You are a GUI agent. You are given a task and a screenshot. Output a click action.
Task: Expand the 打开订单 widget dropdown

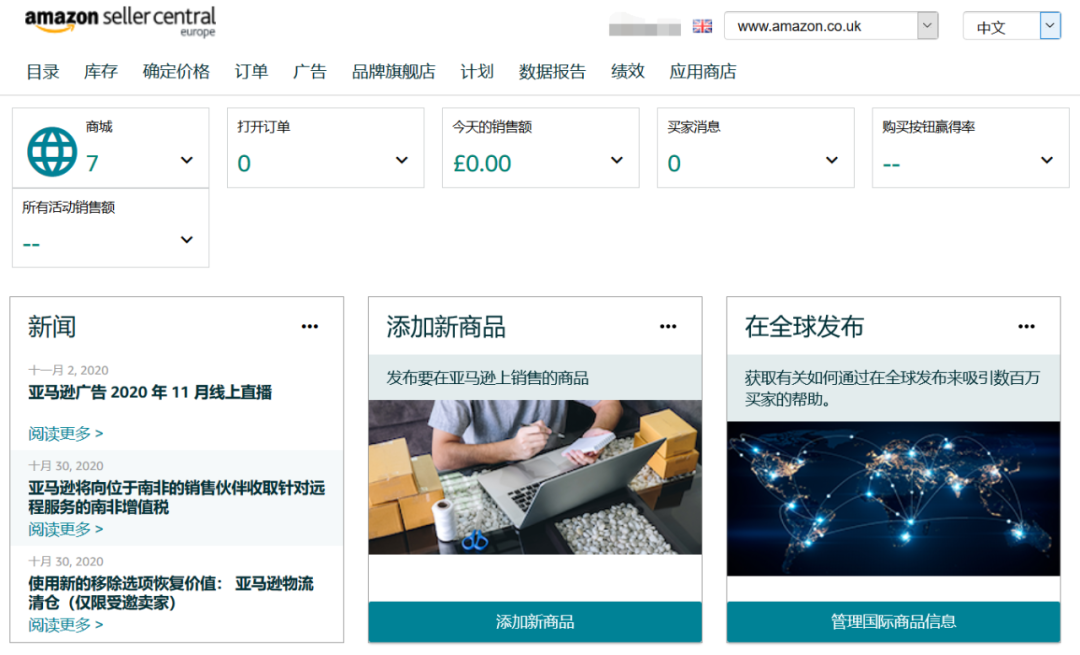[401, 160]
